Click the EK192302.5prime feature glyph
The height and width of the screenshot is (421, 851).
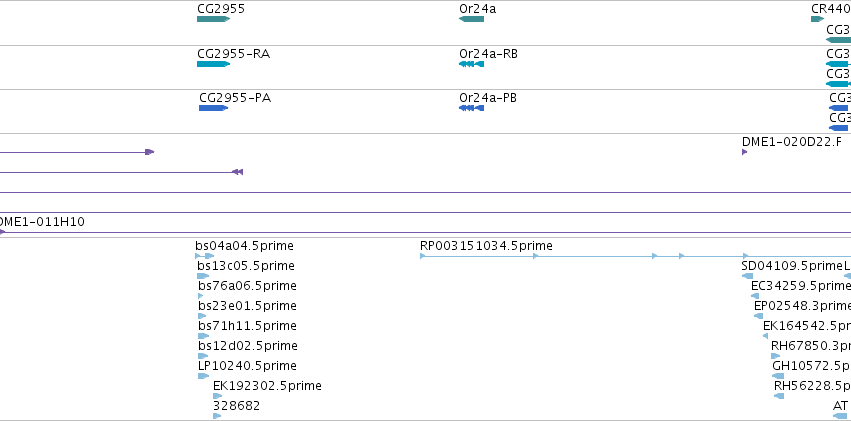coord(217,396)
